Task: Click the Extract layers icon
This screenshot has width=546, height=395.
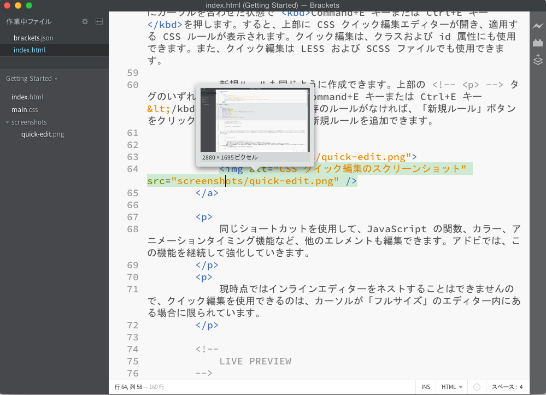Action: click(x=538, y=60)
